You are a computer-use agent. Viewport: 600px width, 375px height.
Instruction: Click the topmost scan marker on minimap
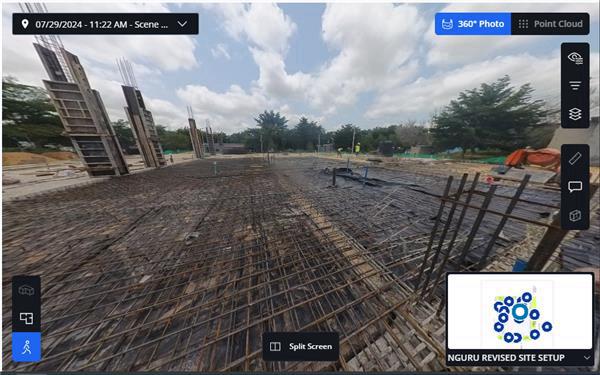point(527,297)
